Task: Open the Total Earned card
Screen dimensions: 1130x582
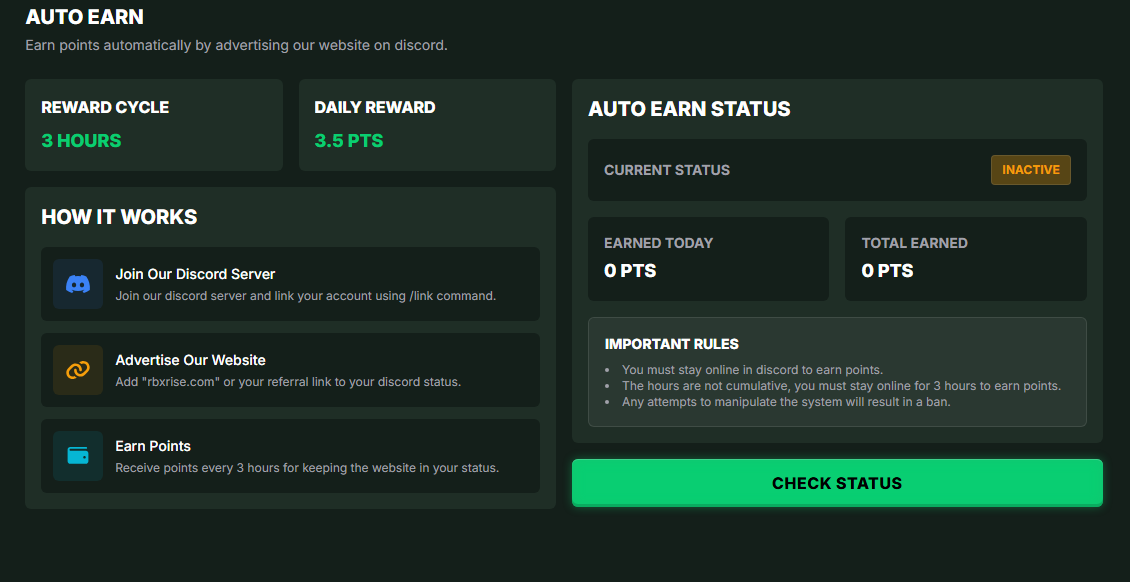Action: (x=965, y=258)
